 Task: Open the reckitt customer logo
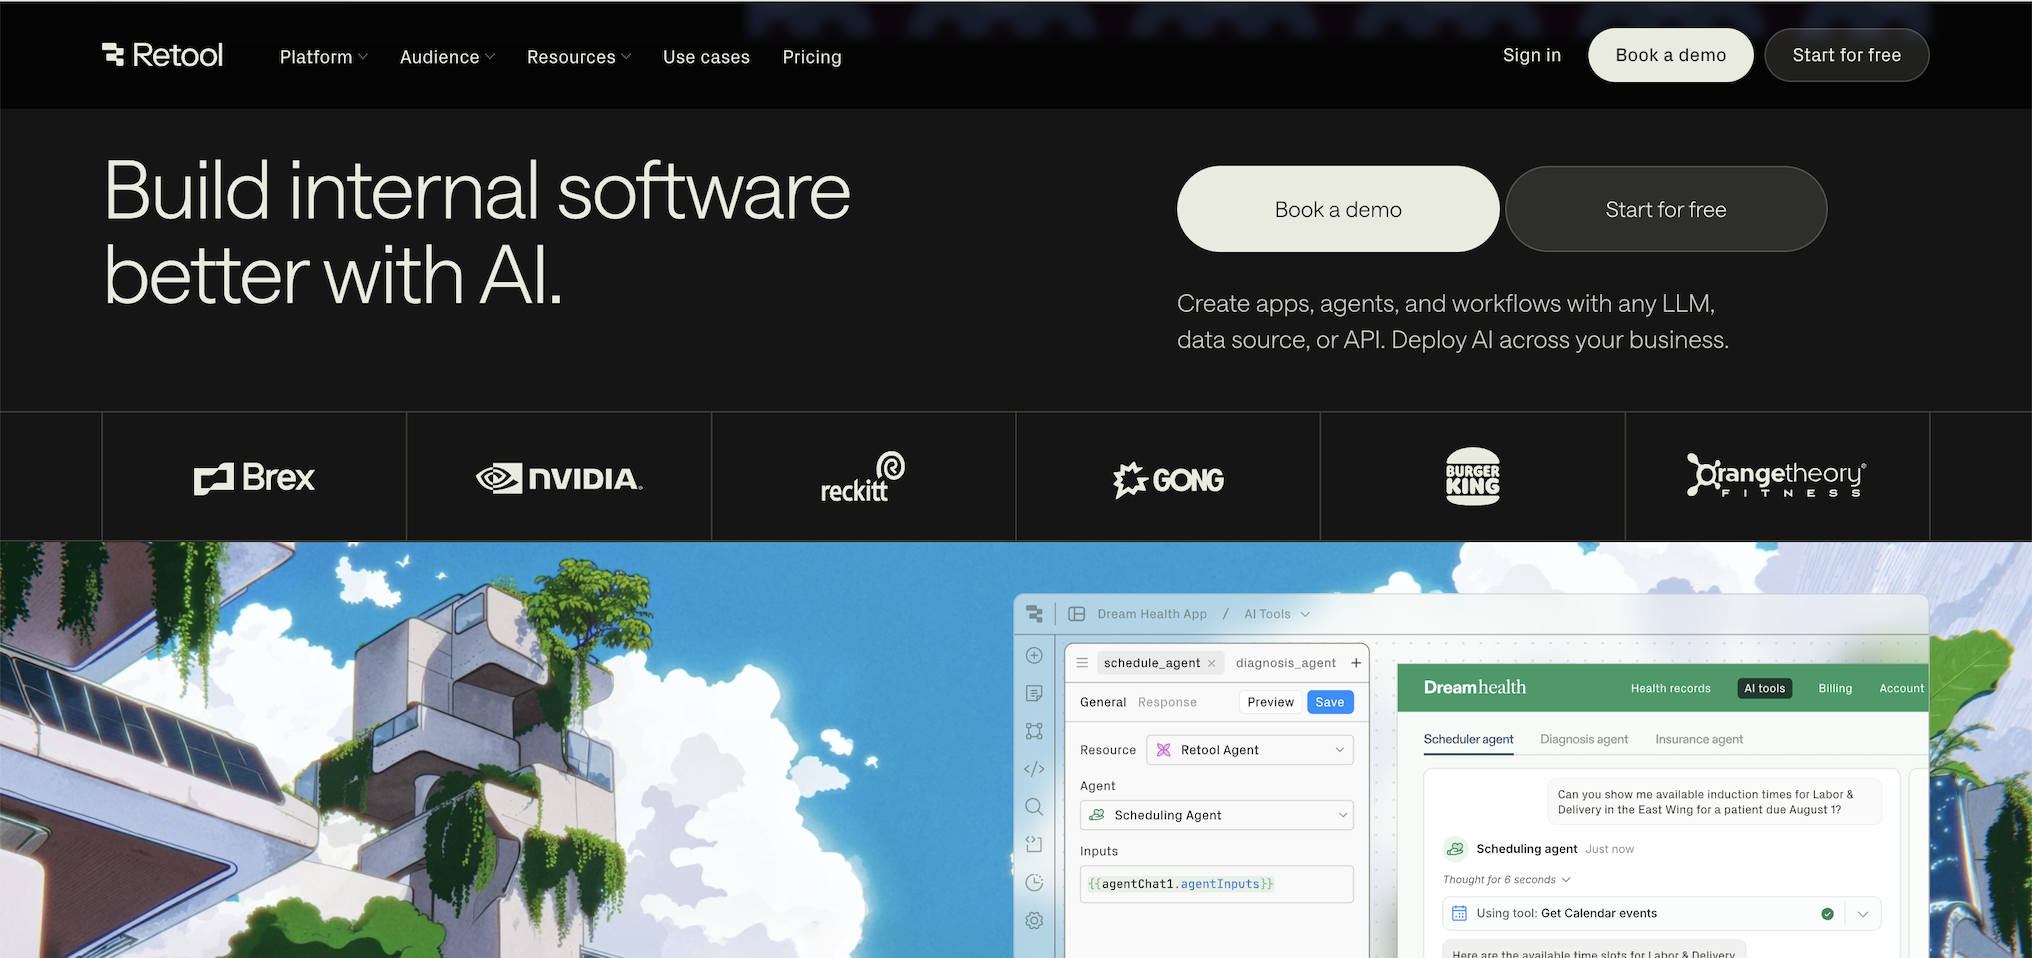[x=862, y=477]
